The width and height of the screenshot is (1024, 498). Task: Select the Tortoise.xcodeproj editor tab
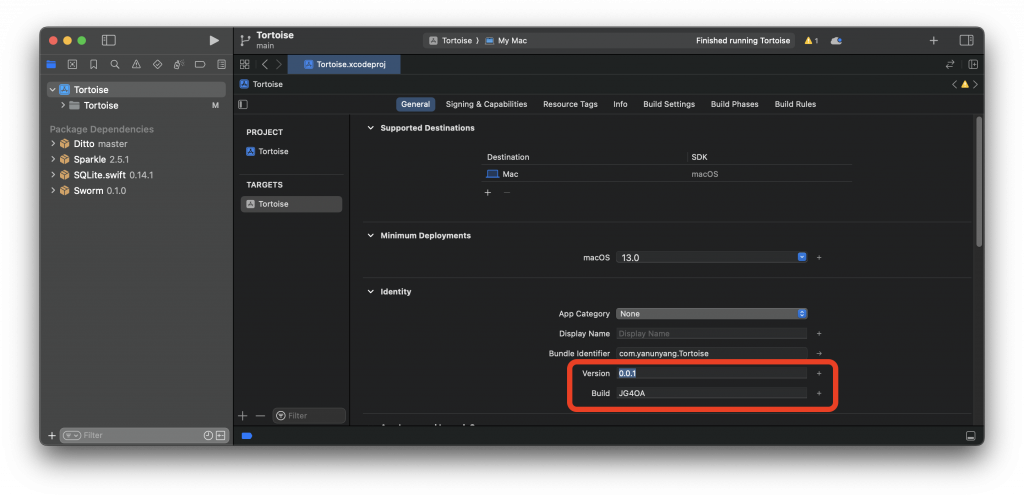344,64
